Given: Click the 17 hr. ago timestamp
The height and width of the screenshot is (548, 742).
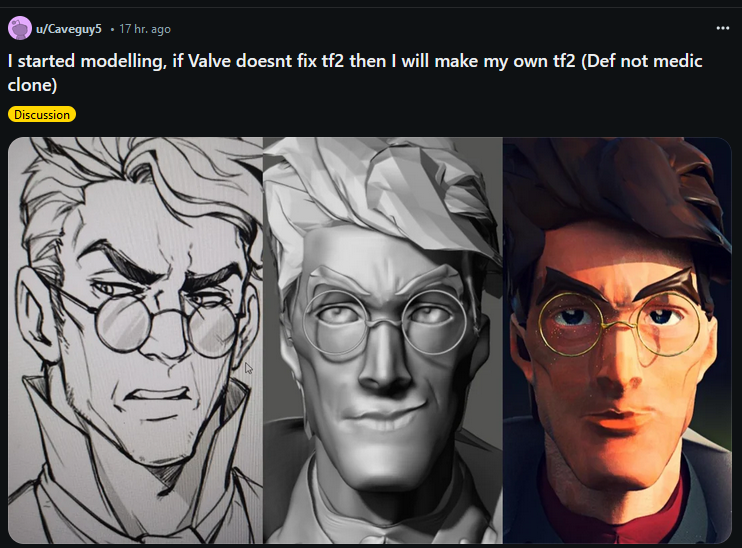Looking at the screenshot, I should tap(145, 29).
